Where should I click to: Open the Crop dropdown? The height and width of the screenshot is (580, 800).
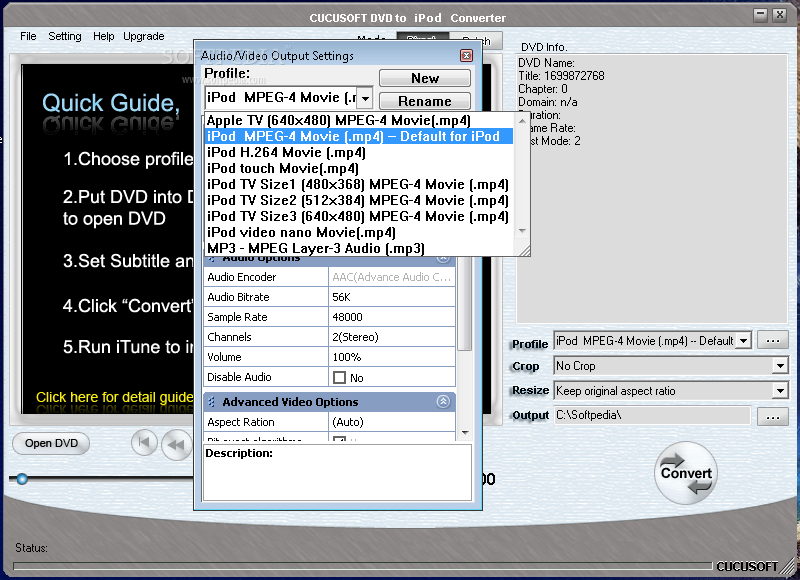click(780, 366)
